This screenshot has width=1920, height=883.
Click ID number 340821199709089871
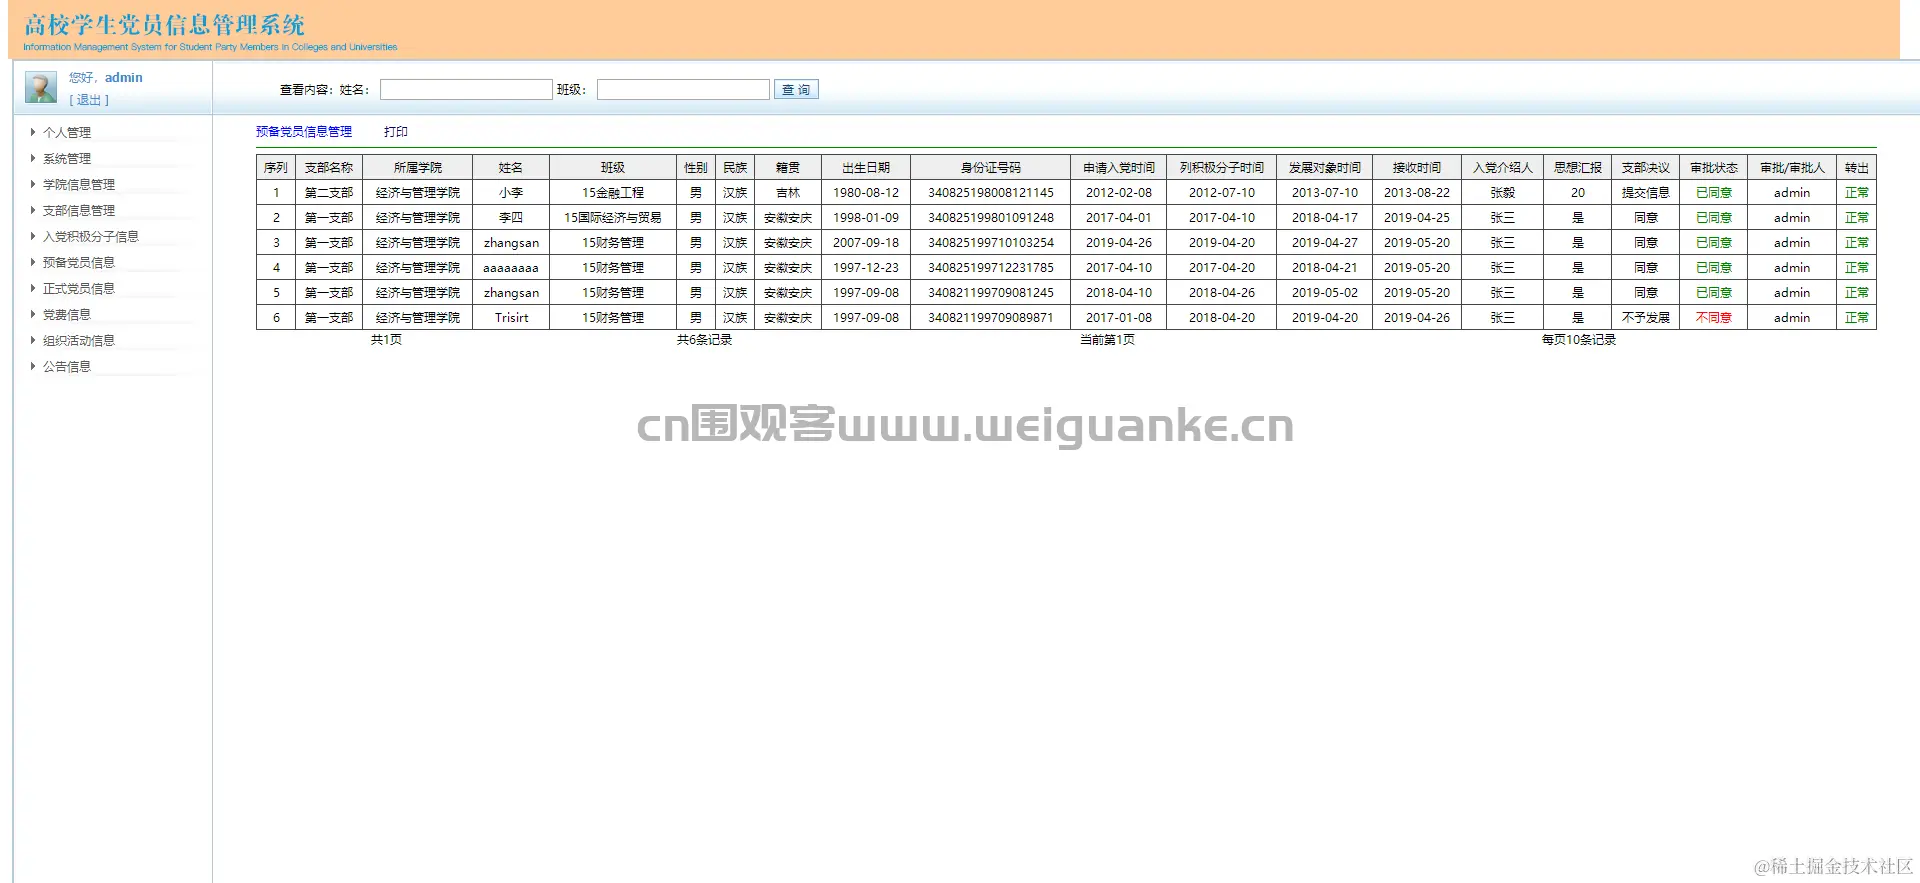click(991, 318)
